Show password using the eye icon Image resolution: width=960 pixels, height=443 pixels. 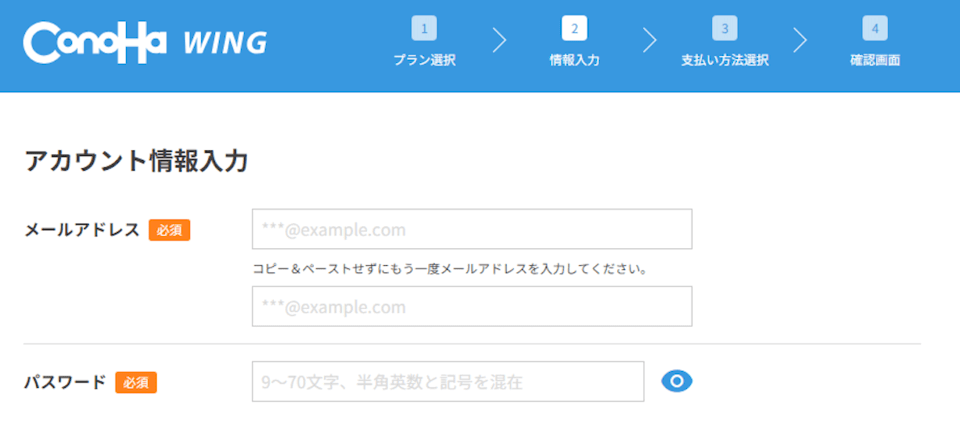[x=677, y=381]
